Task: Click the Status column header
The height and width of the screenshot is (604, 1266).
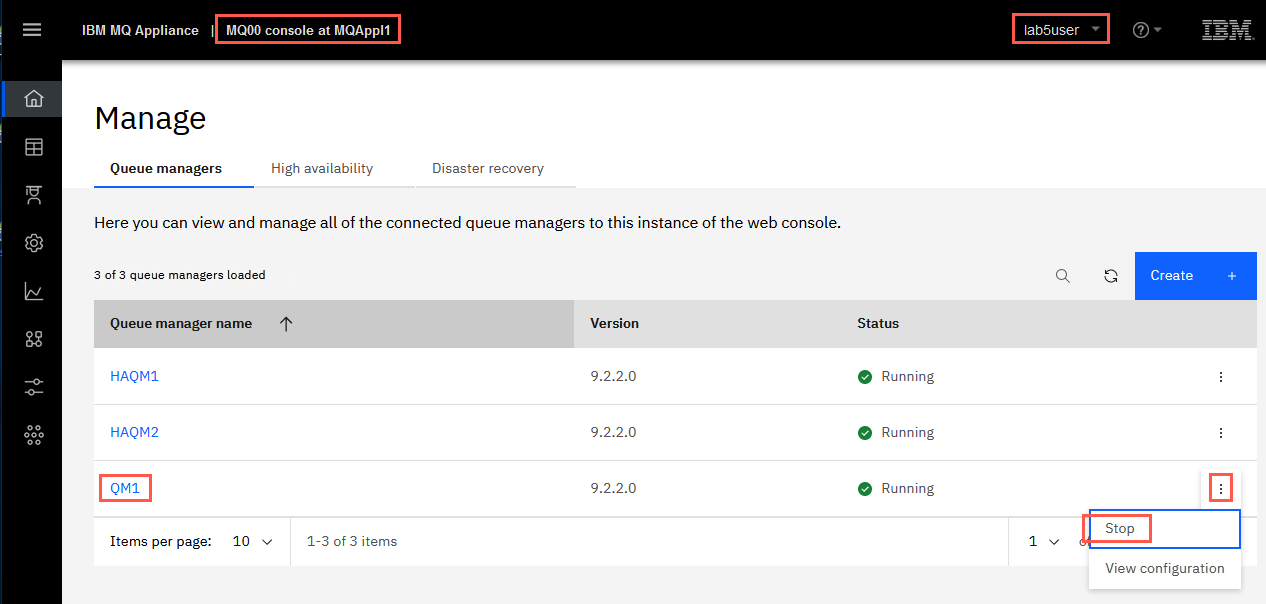Action: click(x=878, y=324)
